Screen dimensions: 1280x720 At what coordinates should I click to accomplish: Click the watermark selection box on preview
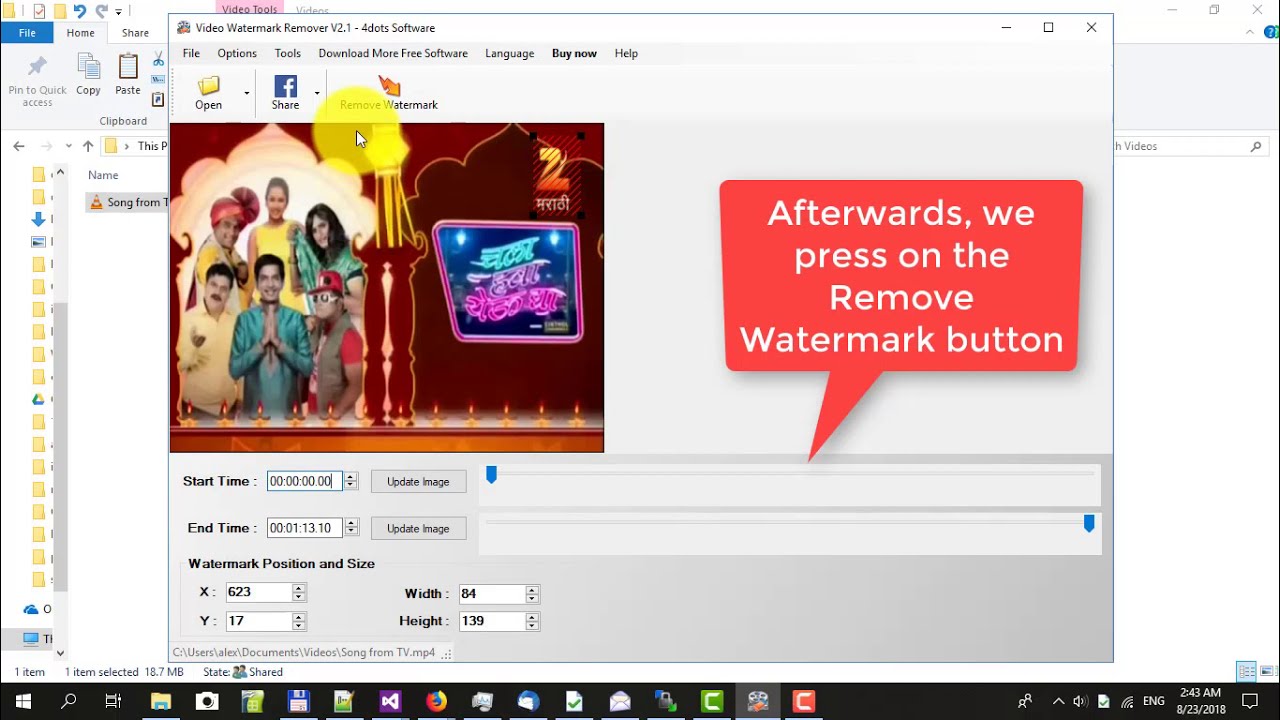[x=556, y=177]
